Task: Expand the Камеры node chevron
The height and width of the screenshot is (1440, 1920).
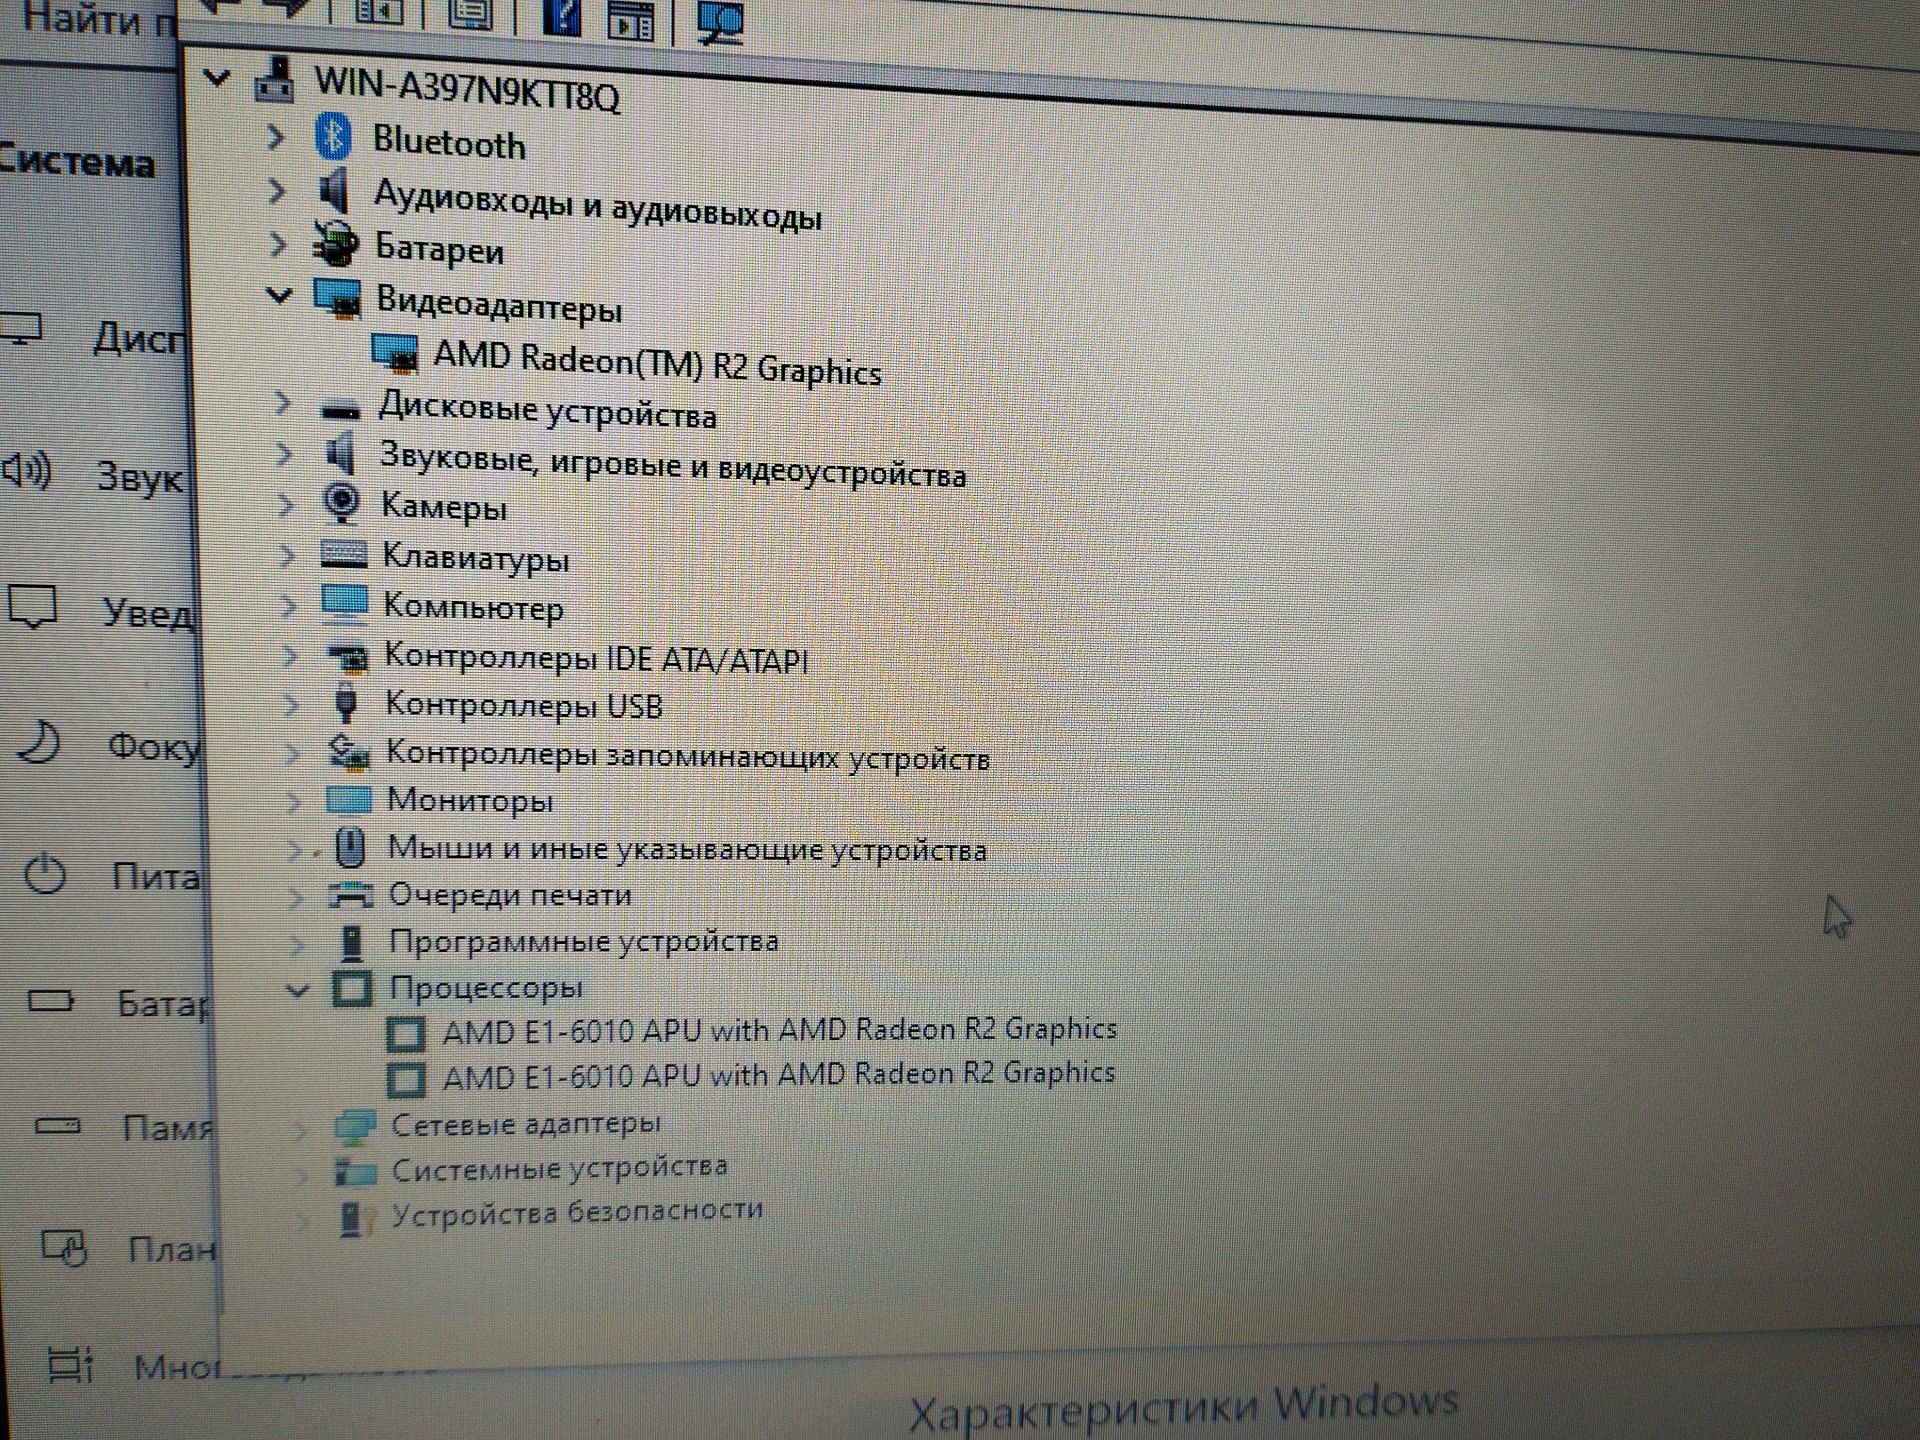Action: [286, 504]
